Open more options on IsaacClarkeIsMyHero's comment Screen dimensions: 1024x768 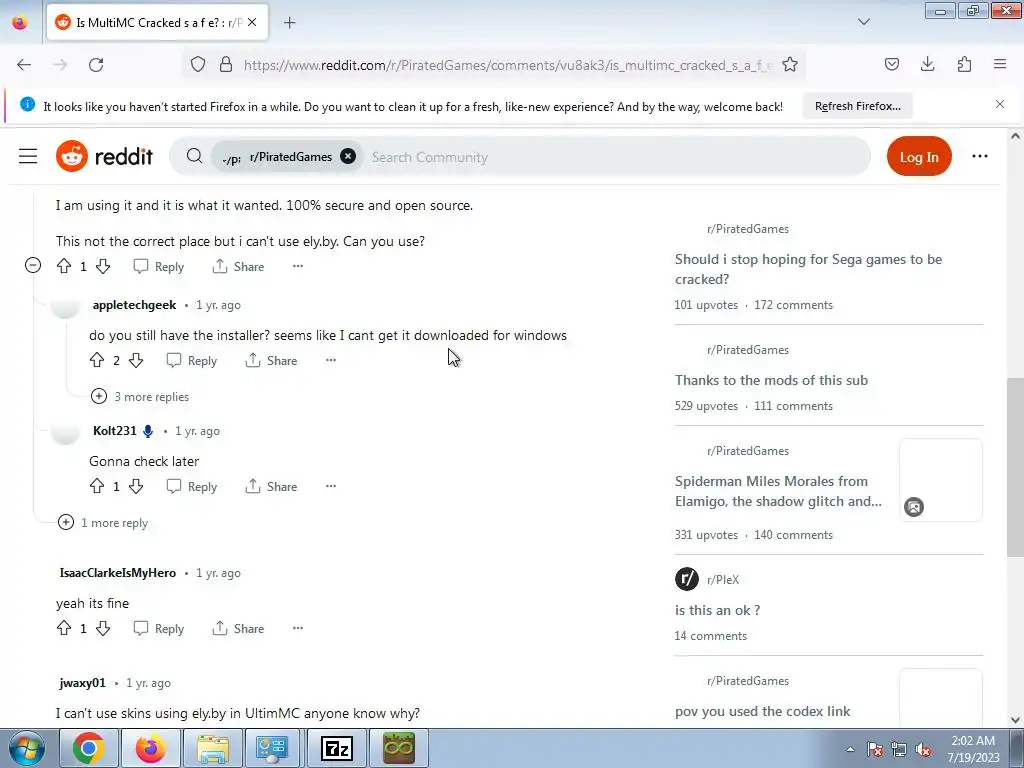pyautogui.click(x=298, y=628)
